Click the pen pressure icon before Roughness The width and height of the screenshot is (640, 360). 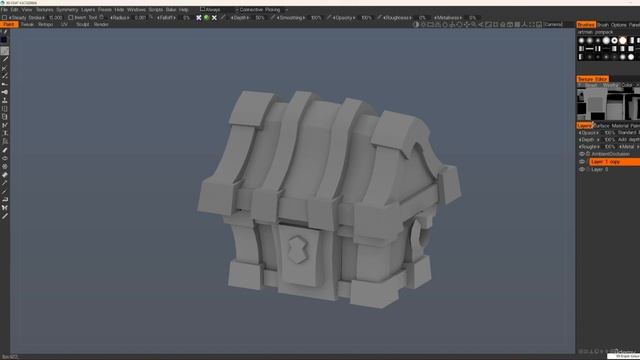tap(380, 18)
